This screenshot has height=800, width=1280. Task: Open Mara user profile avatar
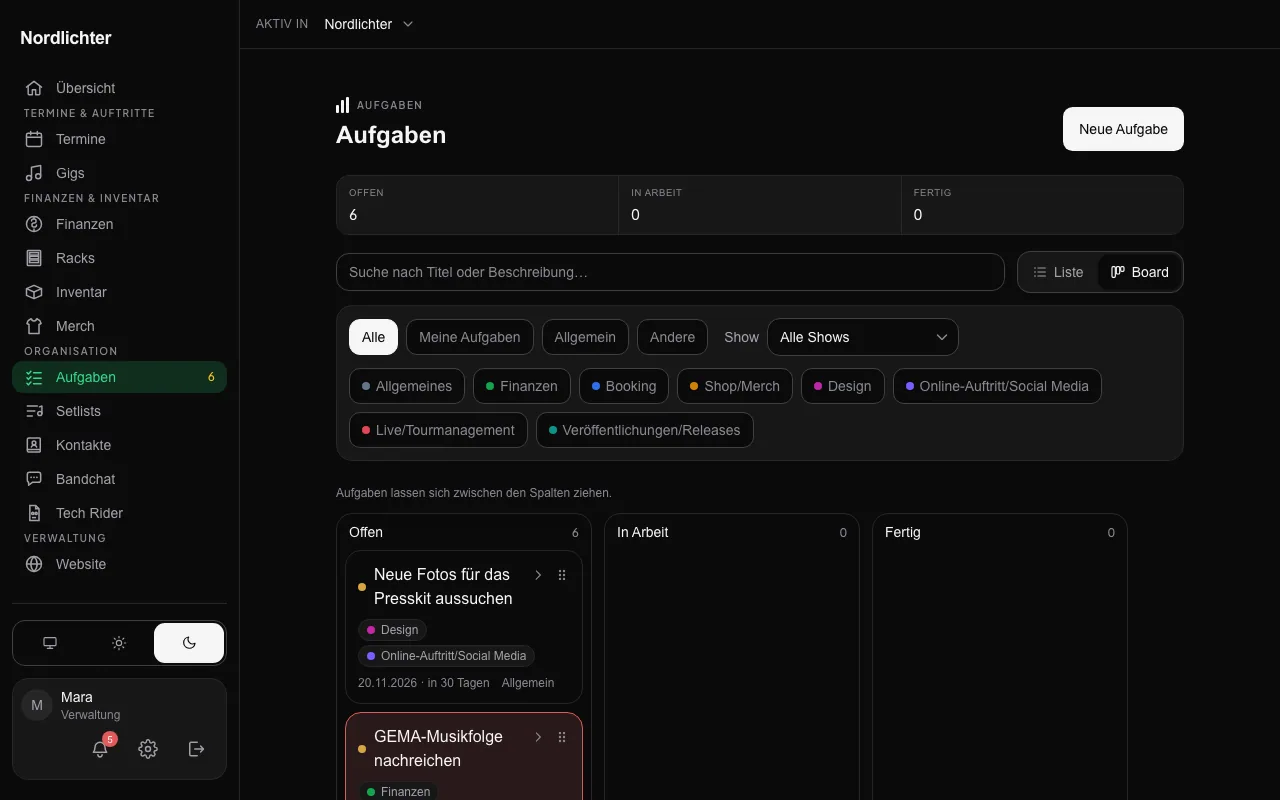pos(37,705)
